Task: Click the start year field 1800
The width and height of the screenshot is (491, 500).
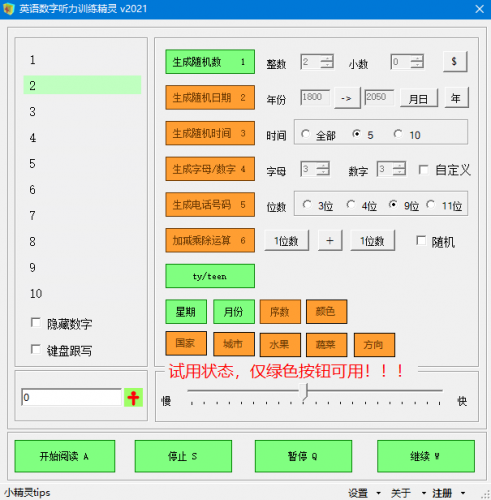Action: [315, 97]
